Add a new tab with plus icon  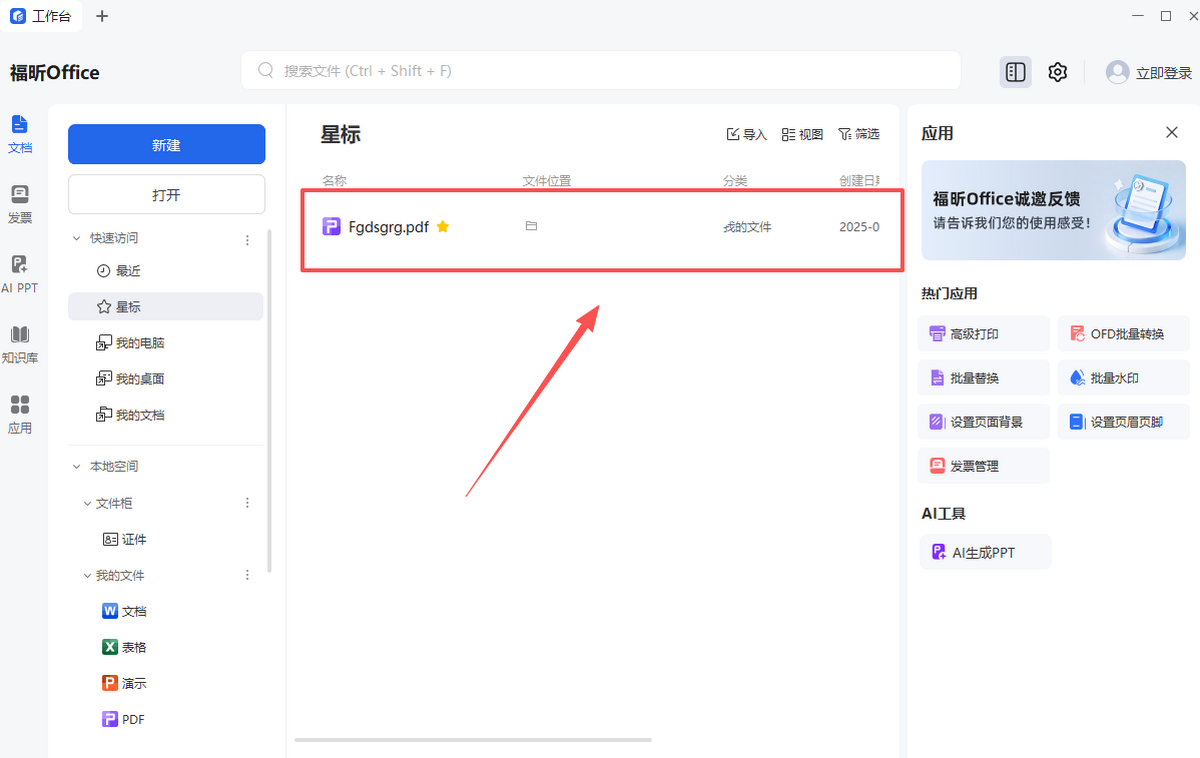click(102, 16)
